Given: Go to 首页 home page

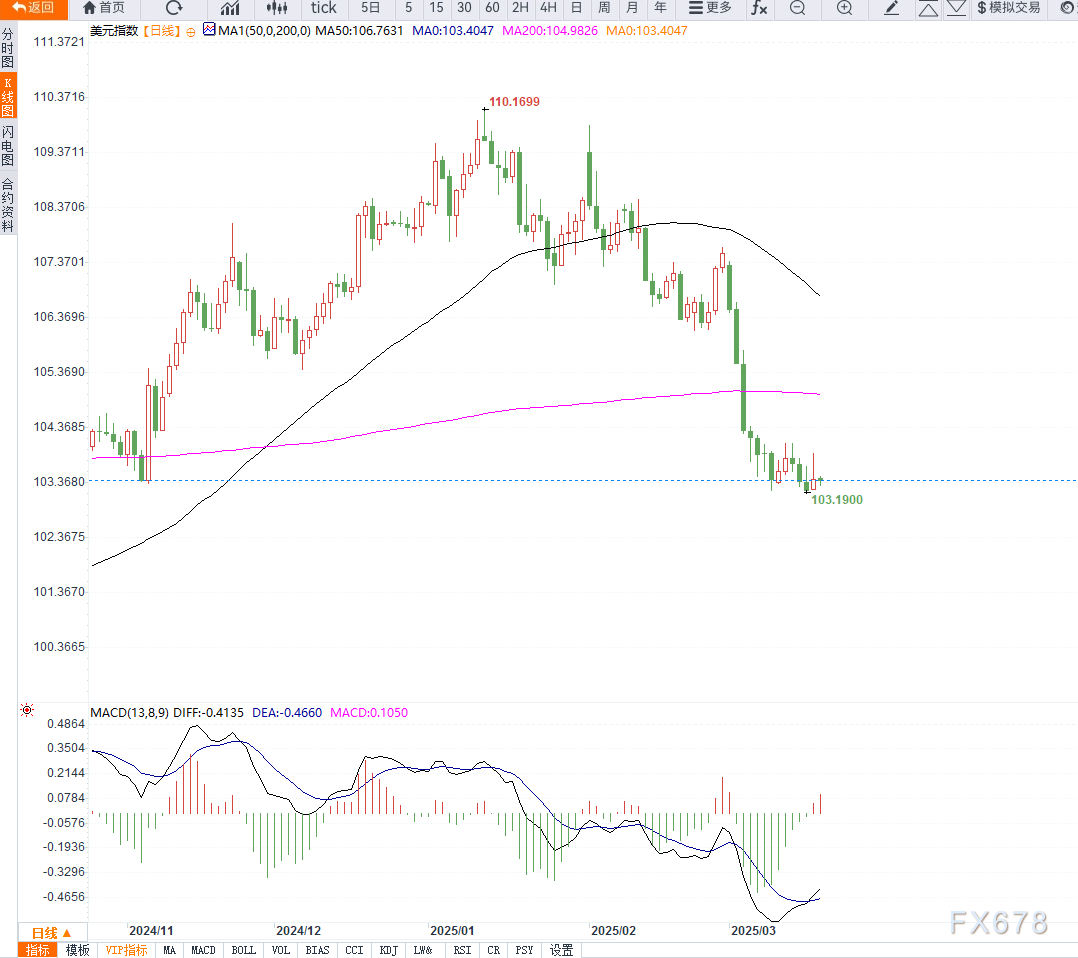Looking at the screenshot, I should (x=103, y=8).
